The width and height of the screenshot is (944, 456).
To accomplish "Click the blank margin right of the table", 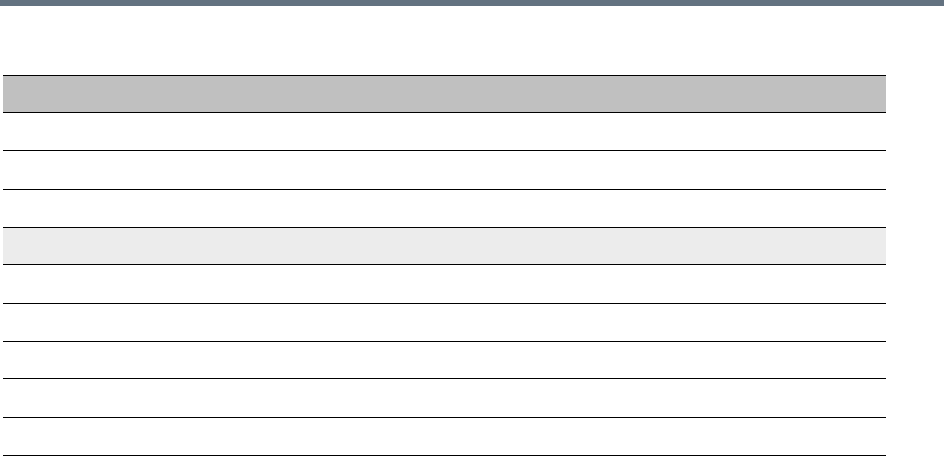I will tap(915, 250).
